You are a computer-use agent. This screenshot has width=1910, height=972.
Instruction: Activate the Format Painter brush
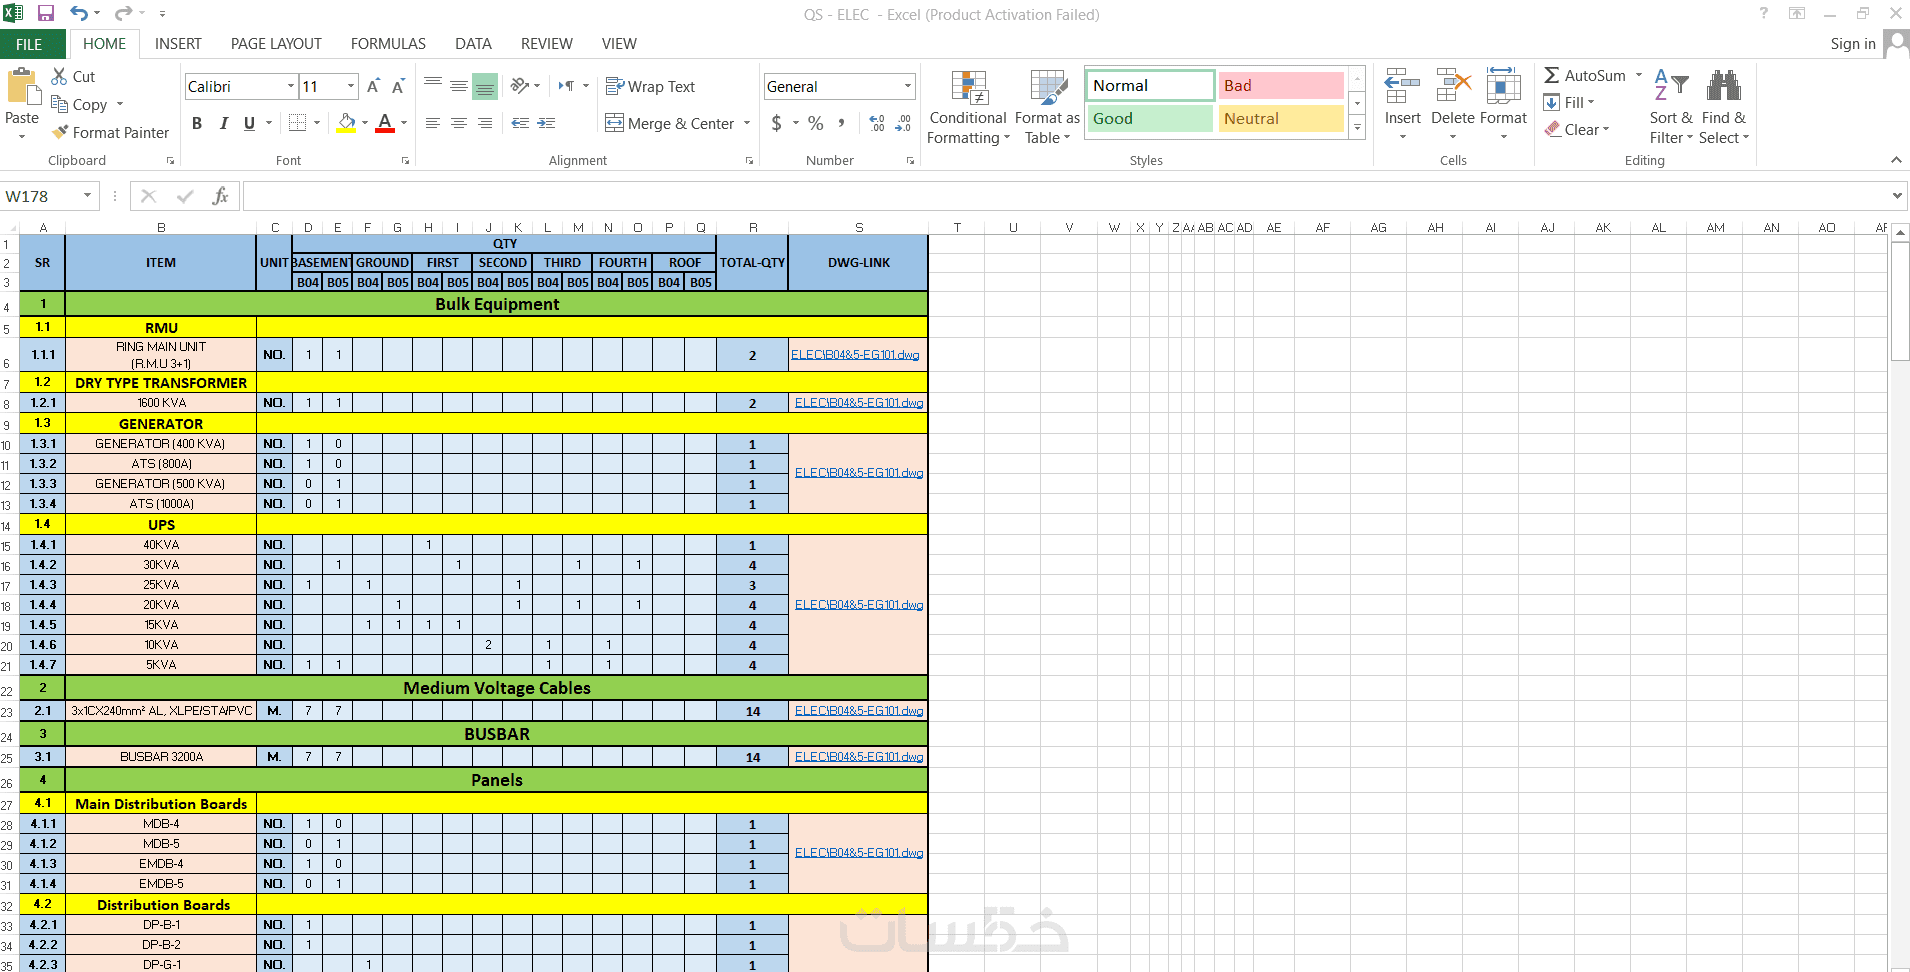tap(110, 132)
